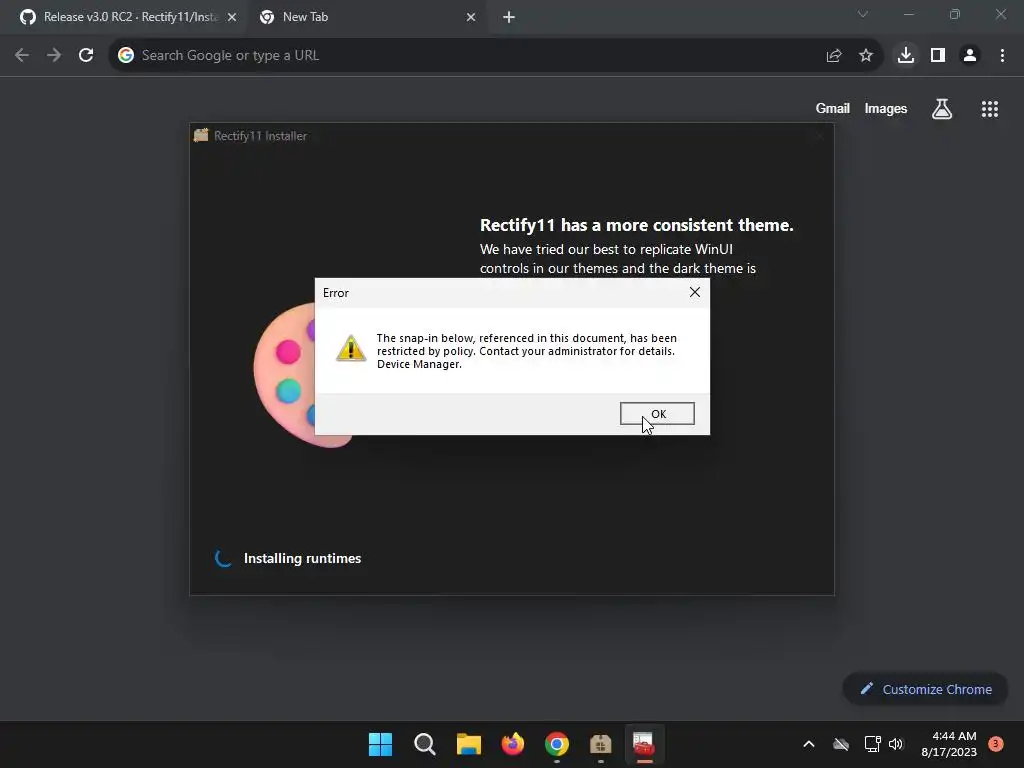Open Chrome profile menu
Viewport: 1024px width, 768px height.
[x=970, y=55]
